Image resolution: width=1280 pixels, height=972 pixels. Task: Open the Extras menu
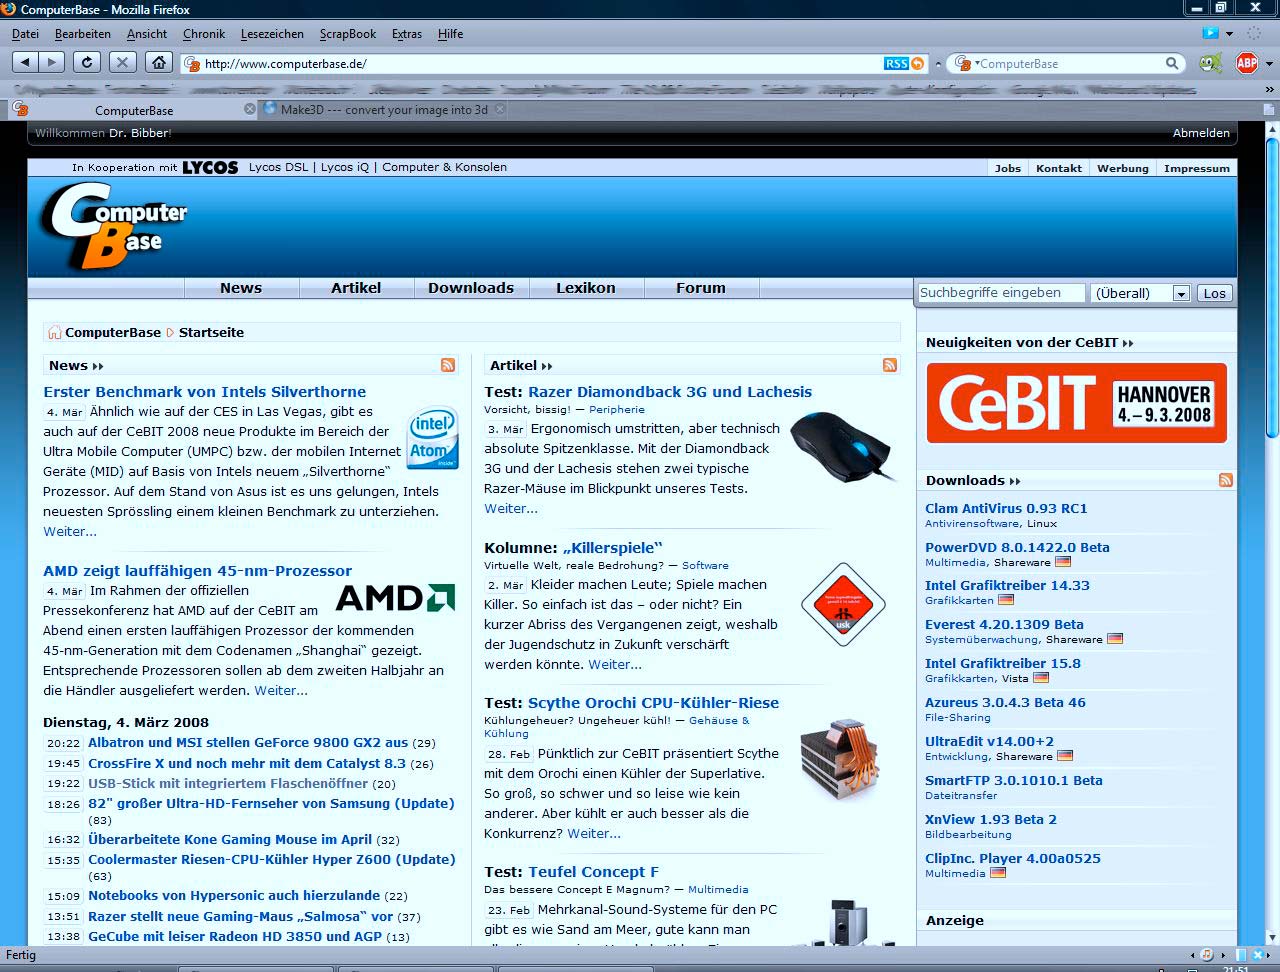point(407,34)
